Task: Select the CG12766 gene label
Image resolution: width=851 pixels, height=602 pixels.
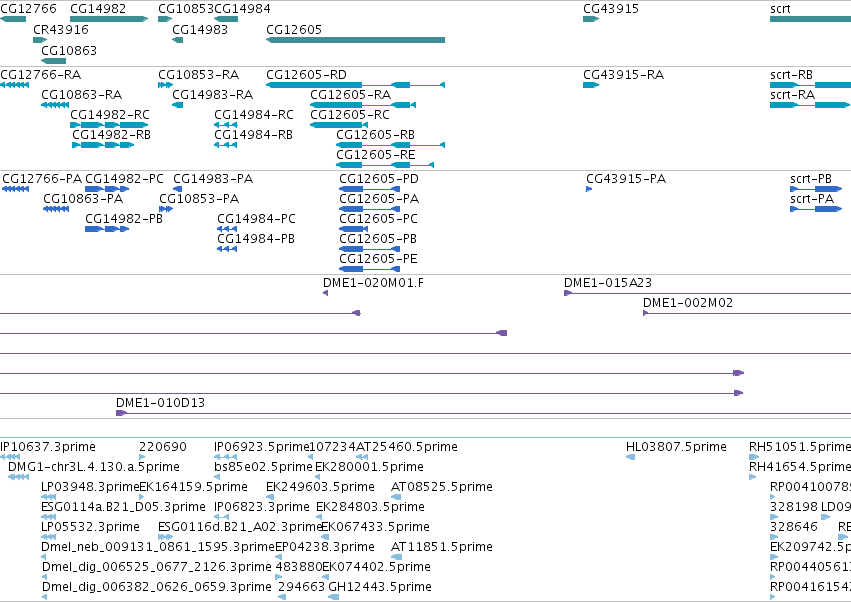Action: [x=28, y=9]
